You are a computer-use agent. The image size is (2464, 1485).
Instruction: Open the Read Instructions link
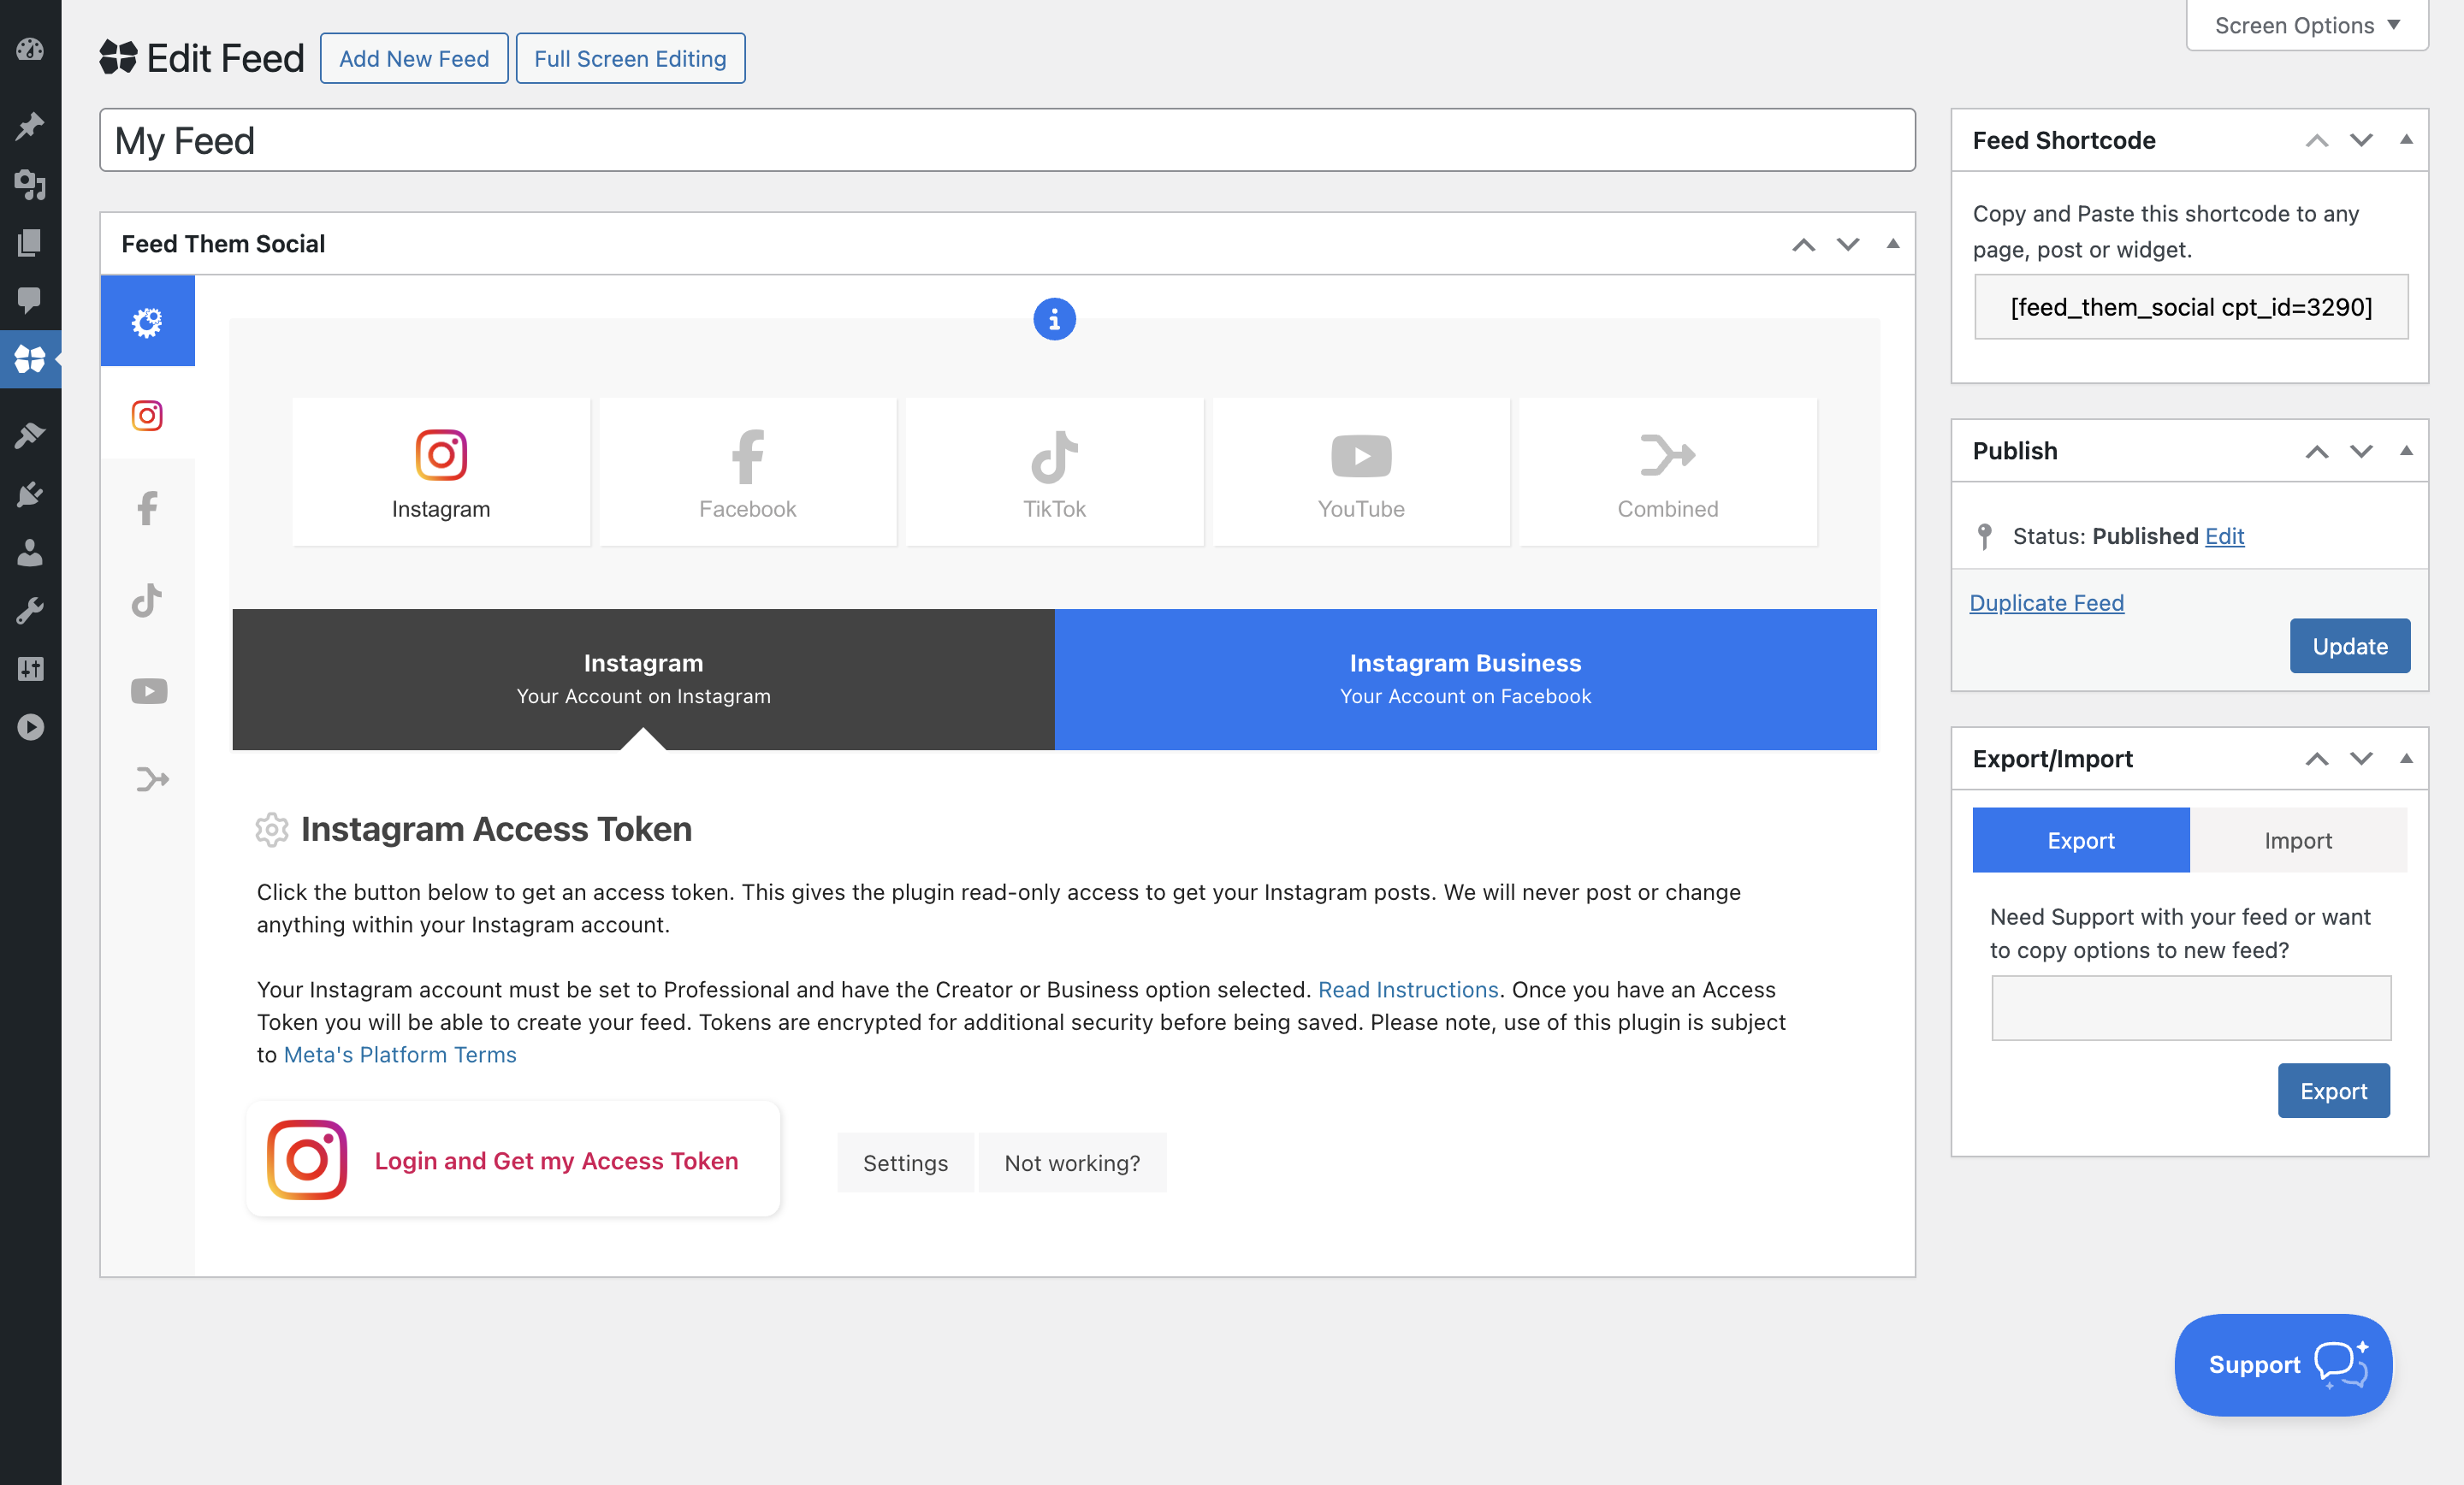click(1408, 989)
